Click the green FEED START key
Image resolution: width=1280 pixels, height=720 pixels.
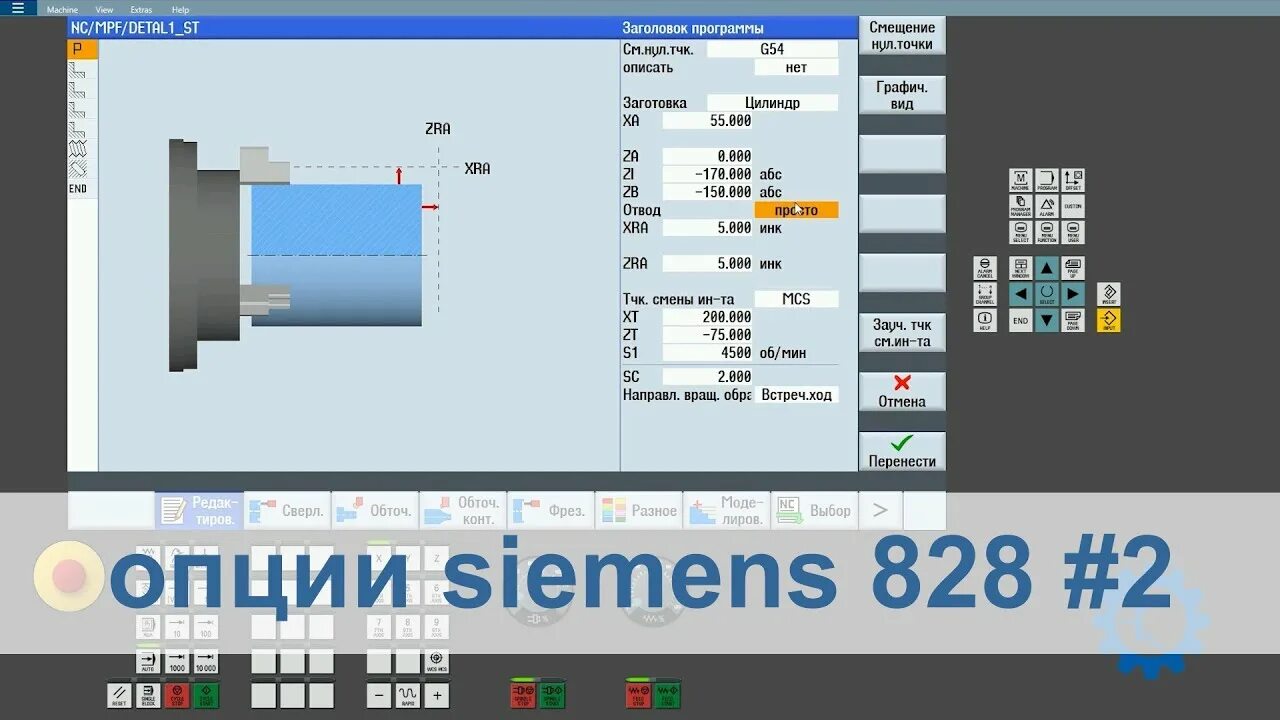(x=667, y=693)
